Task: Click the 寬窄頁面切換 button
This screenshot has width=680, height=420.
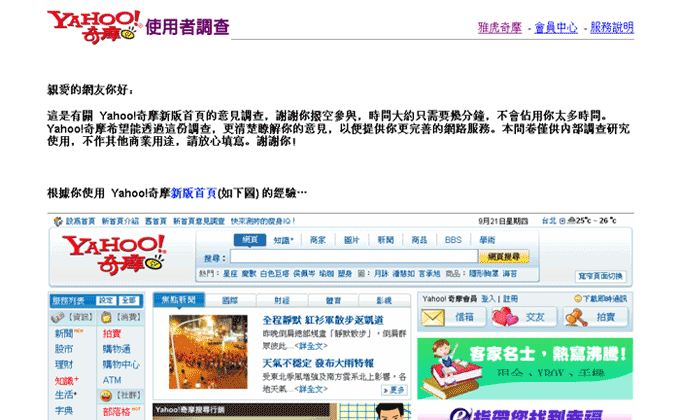Action: (x=601, y=276)
